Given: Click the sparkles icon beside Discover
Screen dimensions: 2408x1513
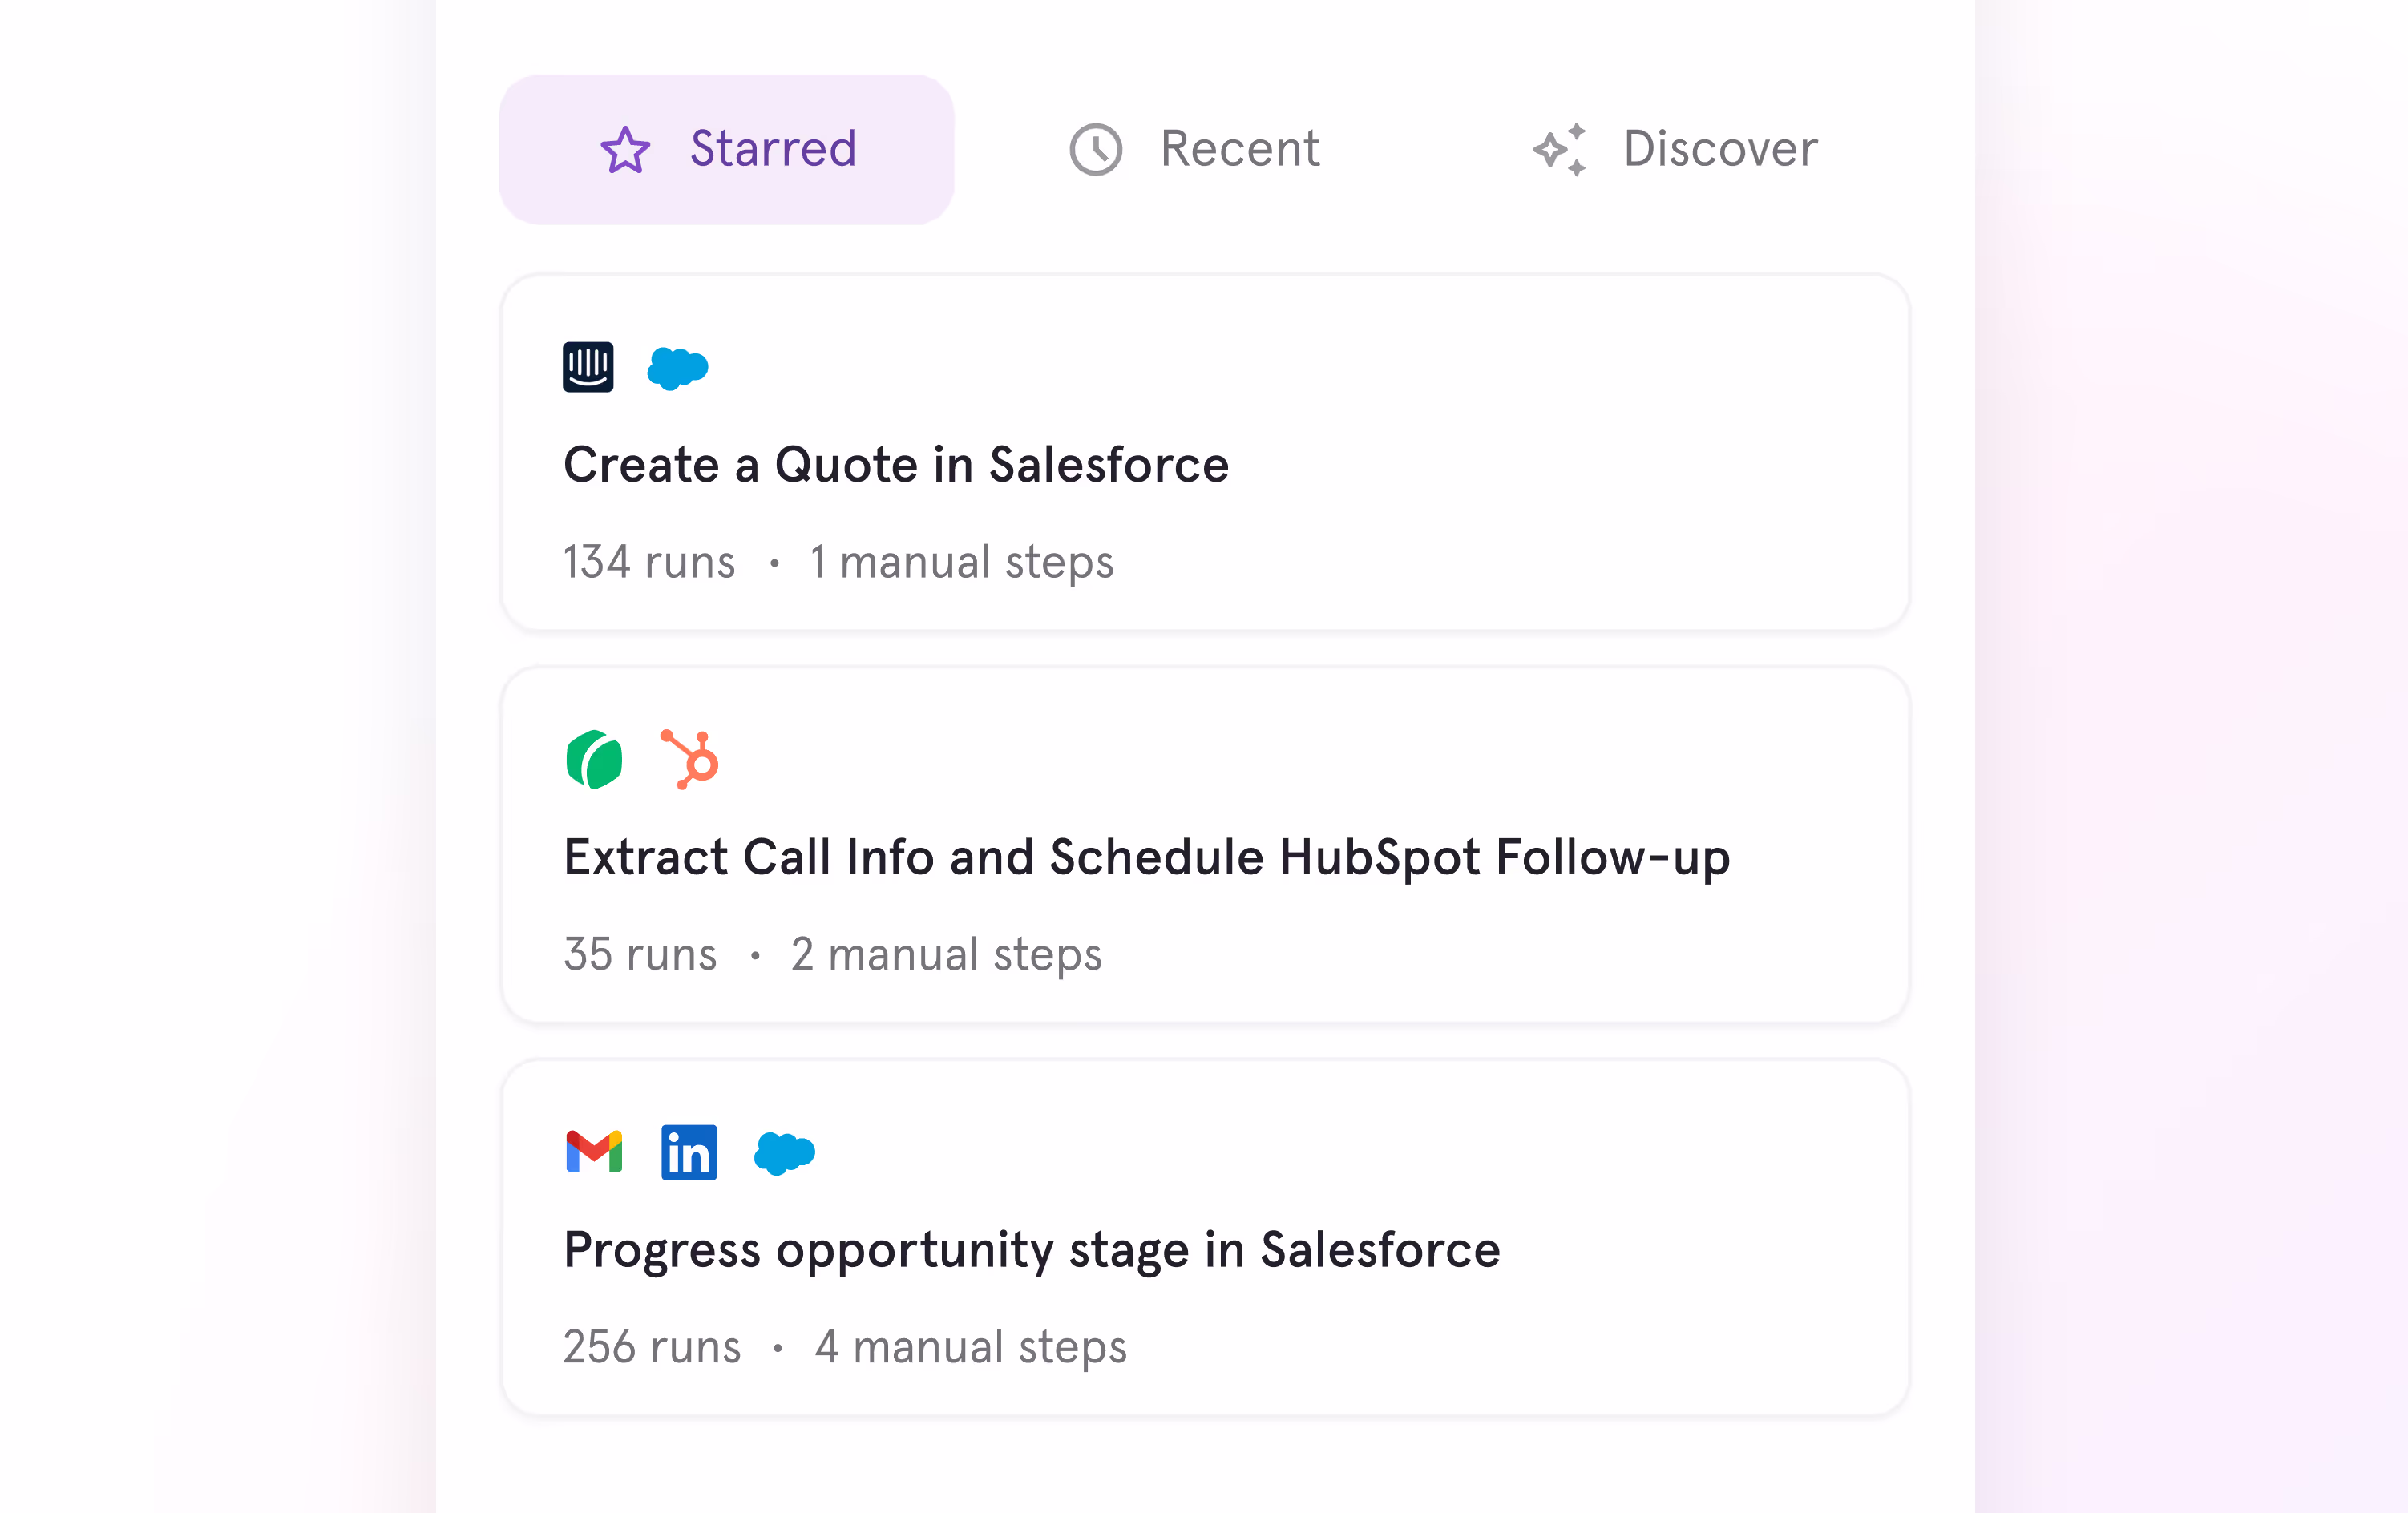Looking at the screenshot, I should coord(1560,150).
